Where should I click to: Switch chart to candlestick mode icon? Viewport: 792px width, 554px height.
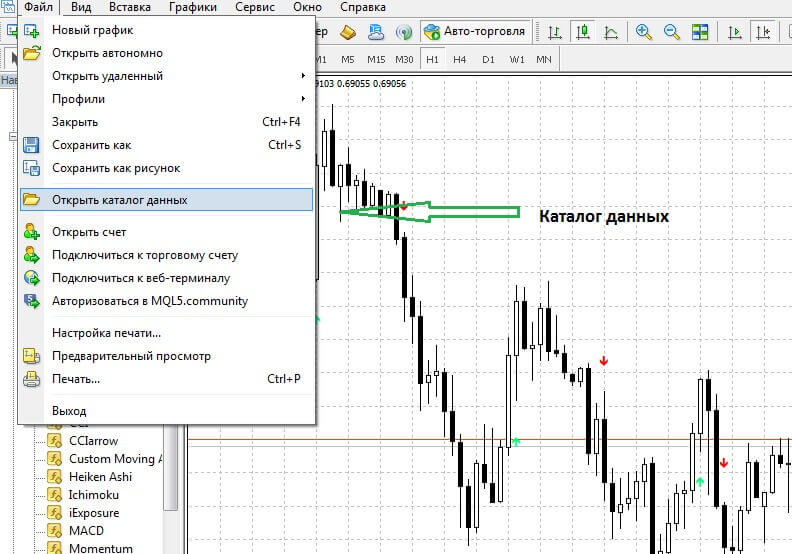tap(583, 31)
